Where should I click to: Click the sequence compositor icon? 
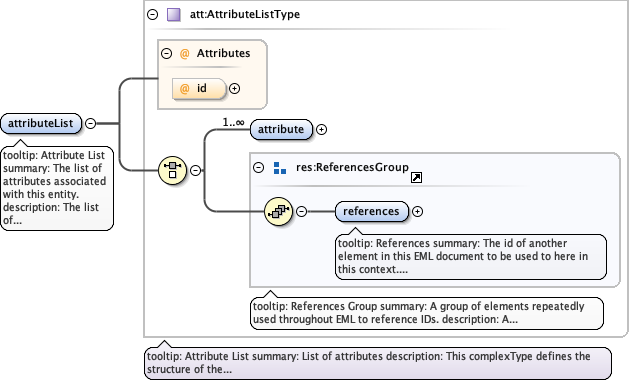coord(172,170)
